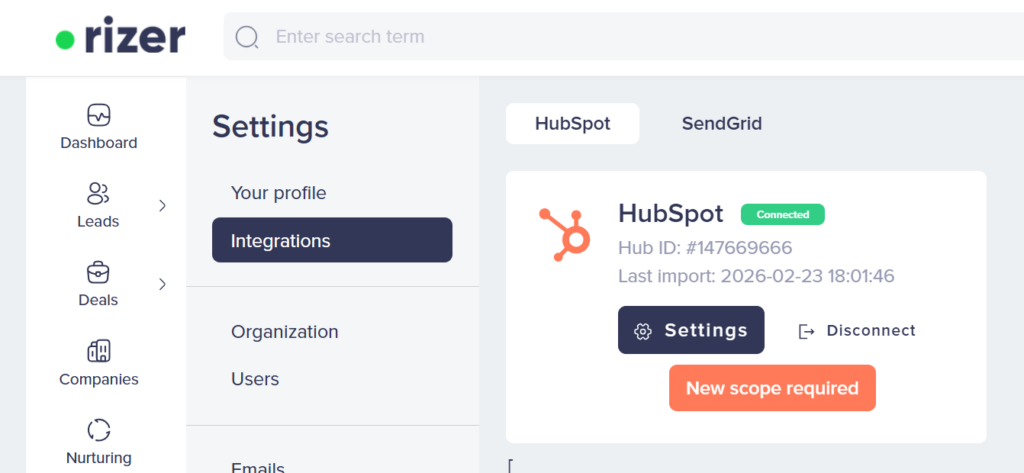Navigate to Companies in the sidebar
This screenshot has height=473, width=1024.
point(98,351)
